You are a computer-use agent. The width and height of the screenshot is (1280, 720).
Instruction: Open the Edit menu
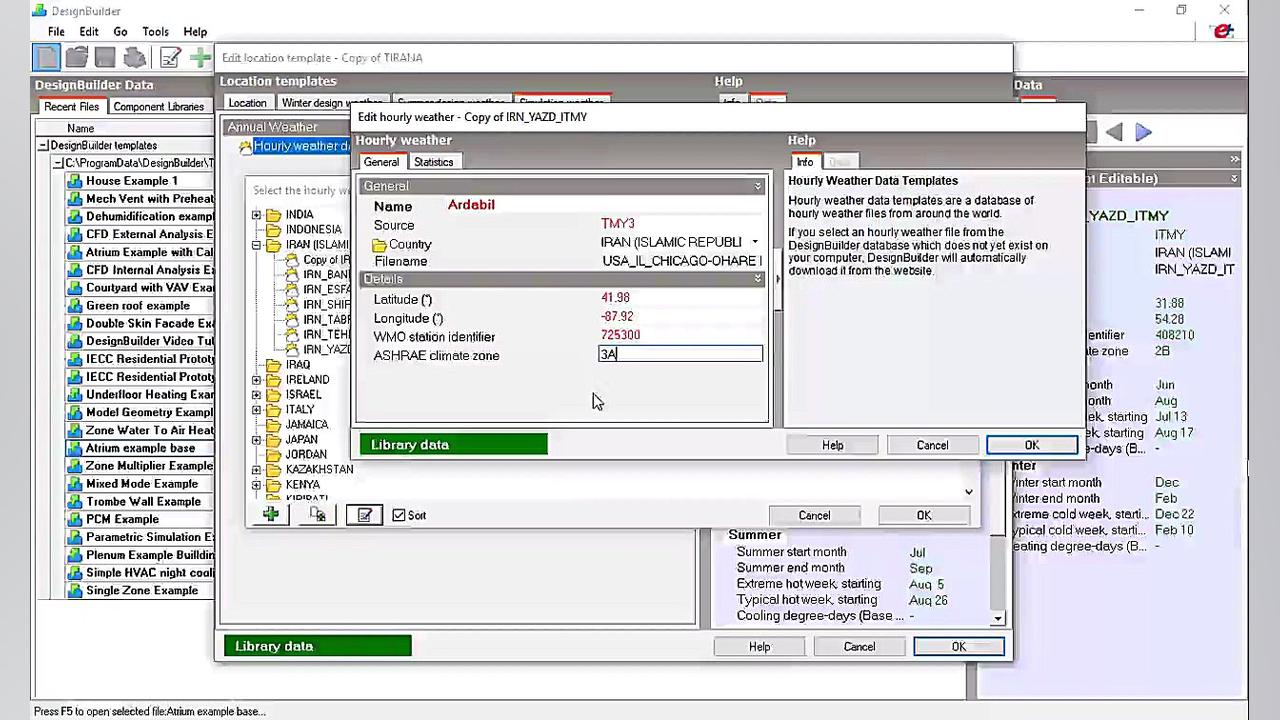[89, 32]
